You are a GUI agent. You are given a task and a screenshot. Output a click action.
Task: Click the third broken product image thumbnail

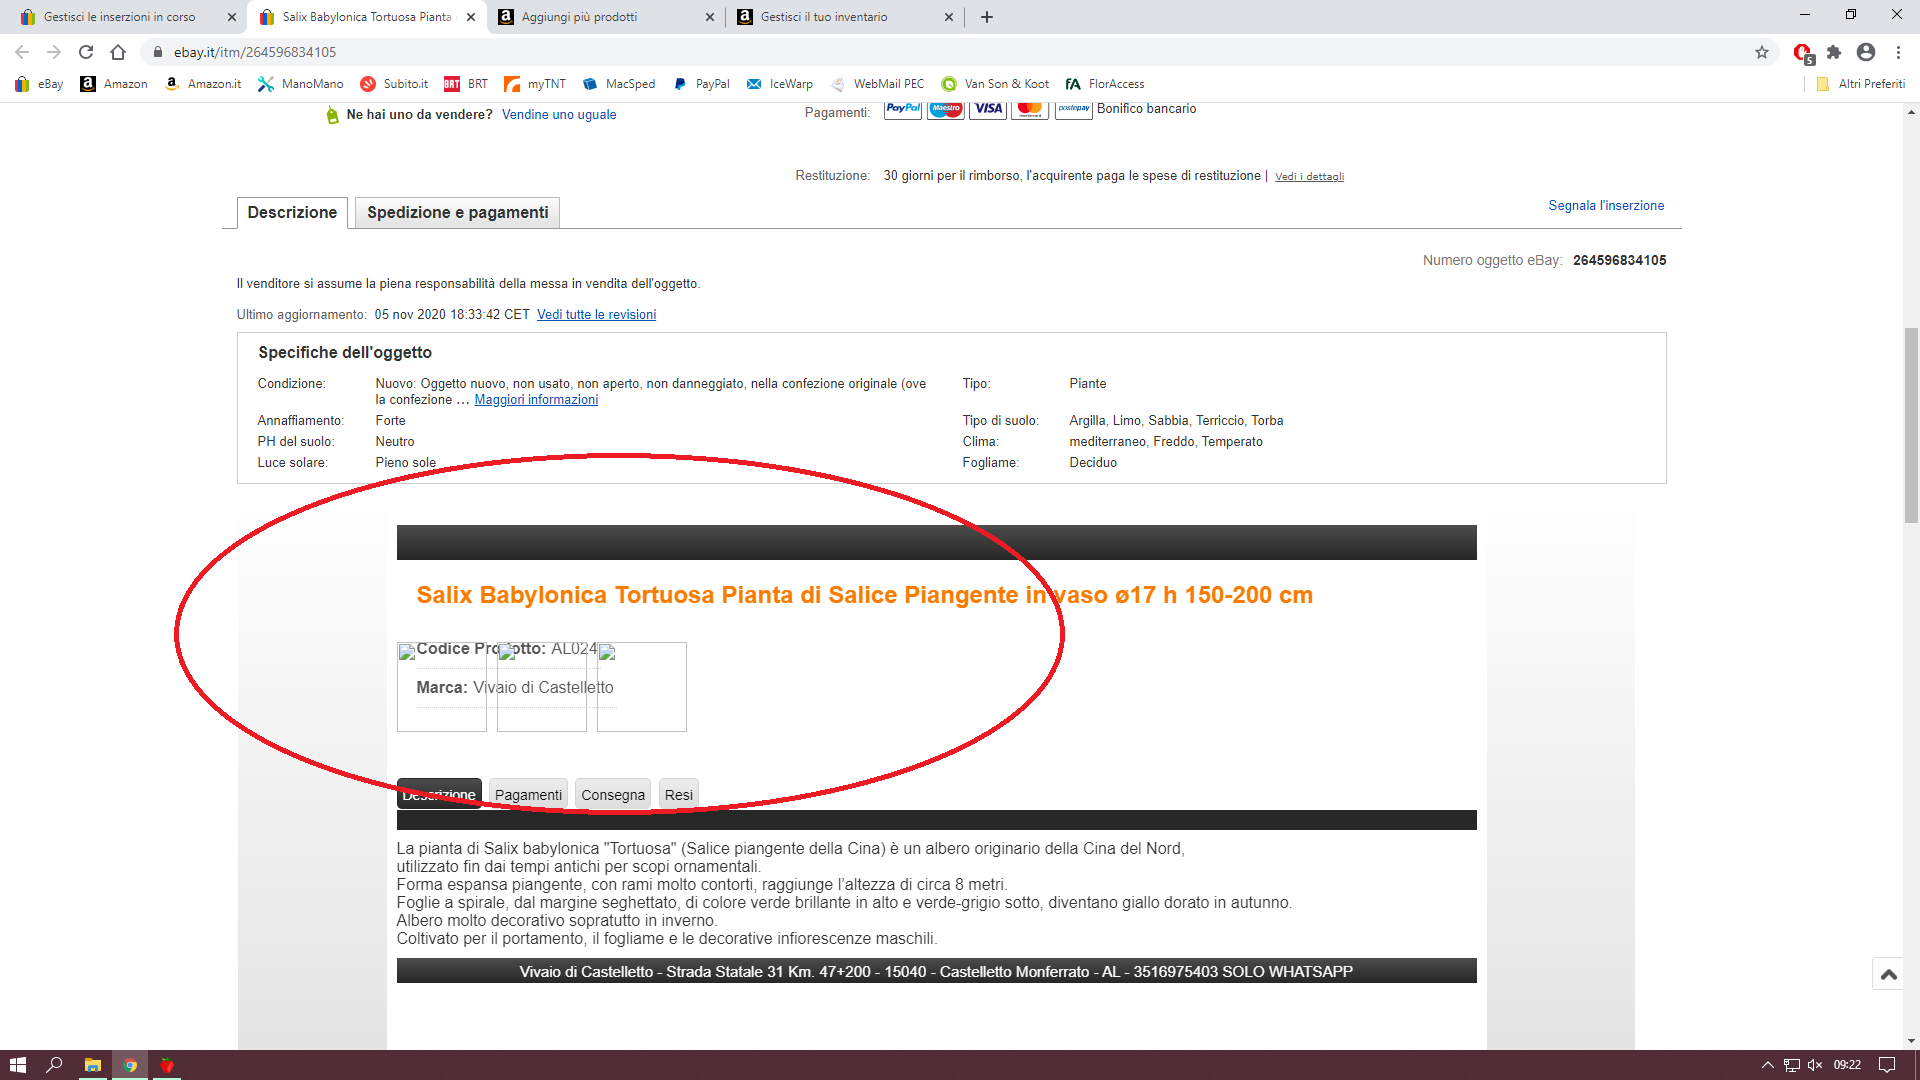(x=641, y=687)
